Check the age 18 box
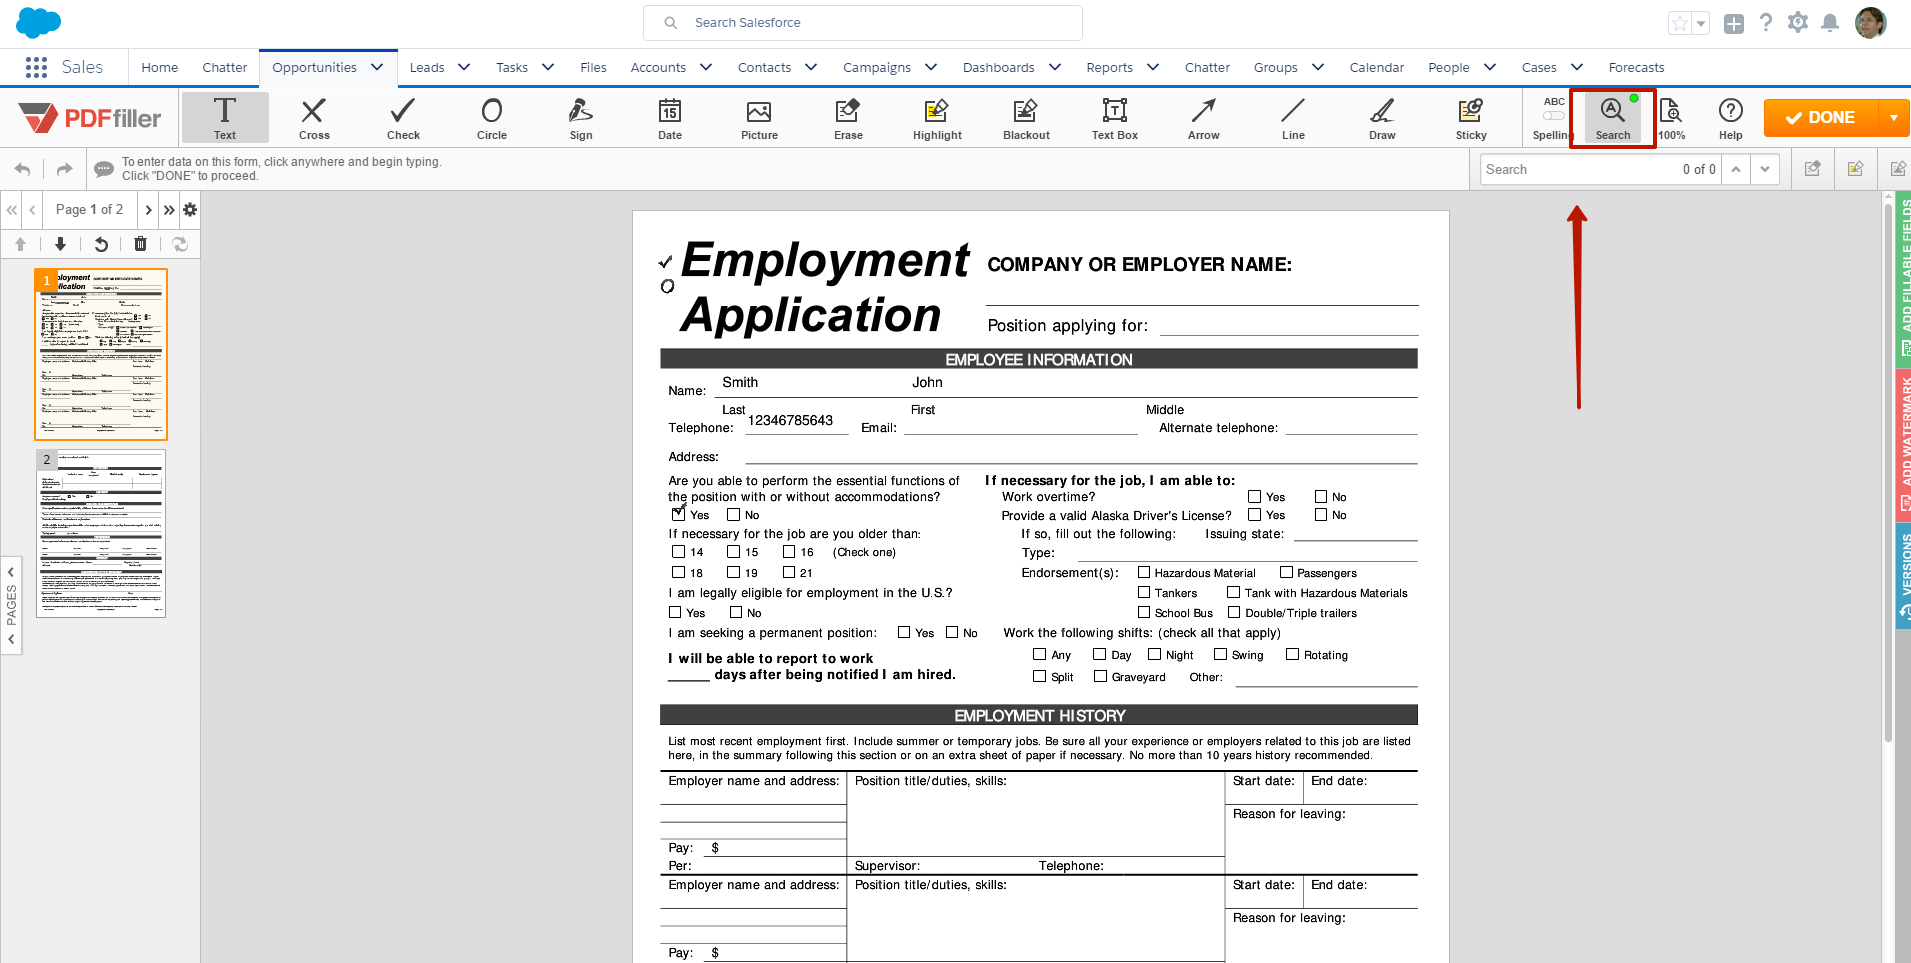Screen dimensions: 1911x963 [678, 572]
